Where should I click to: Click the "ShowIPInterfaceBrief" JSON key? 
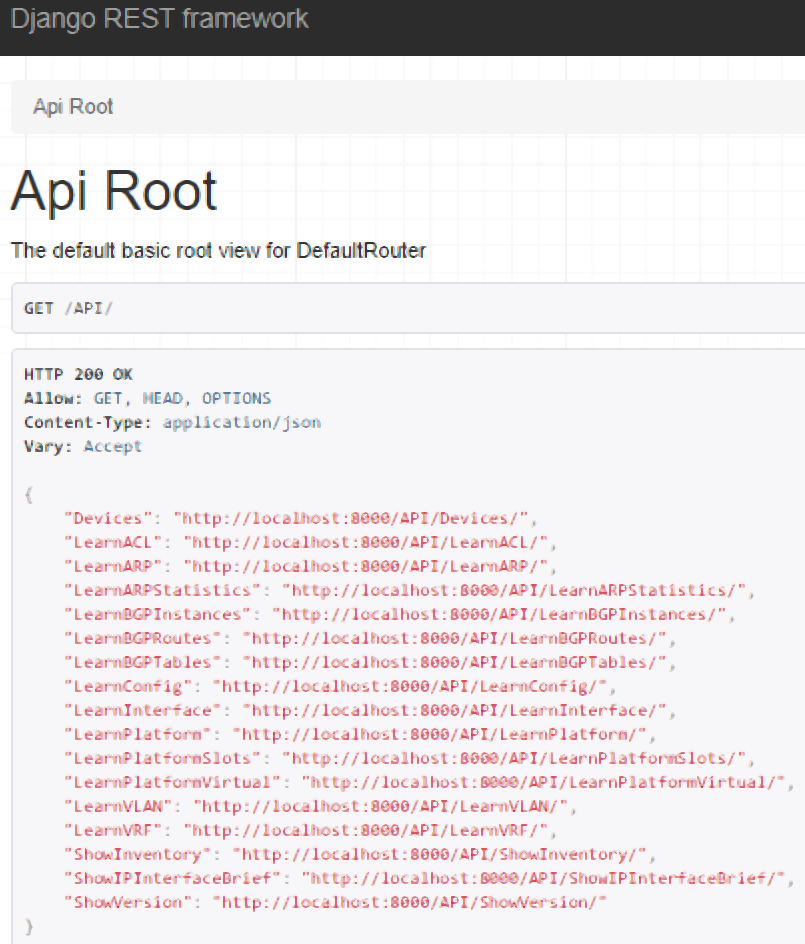(172, 878)
